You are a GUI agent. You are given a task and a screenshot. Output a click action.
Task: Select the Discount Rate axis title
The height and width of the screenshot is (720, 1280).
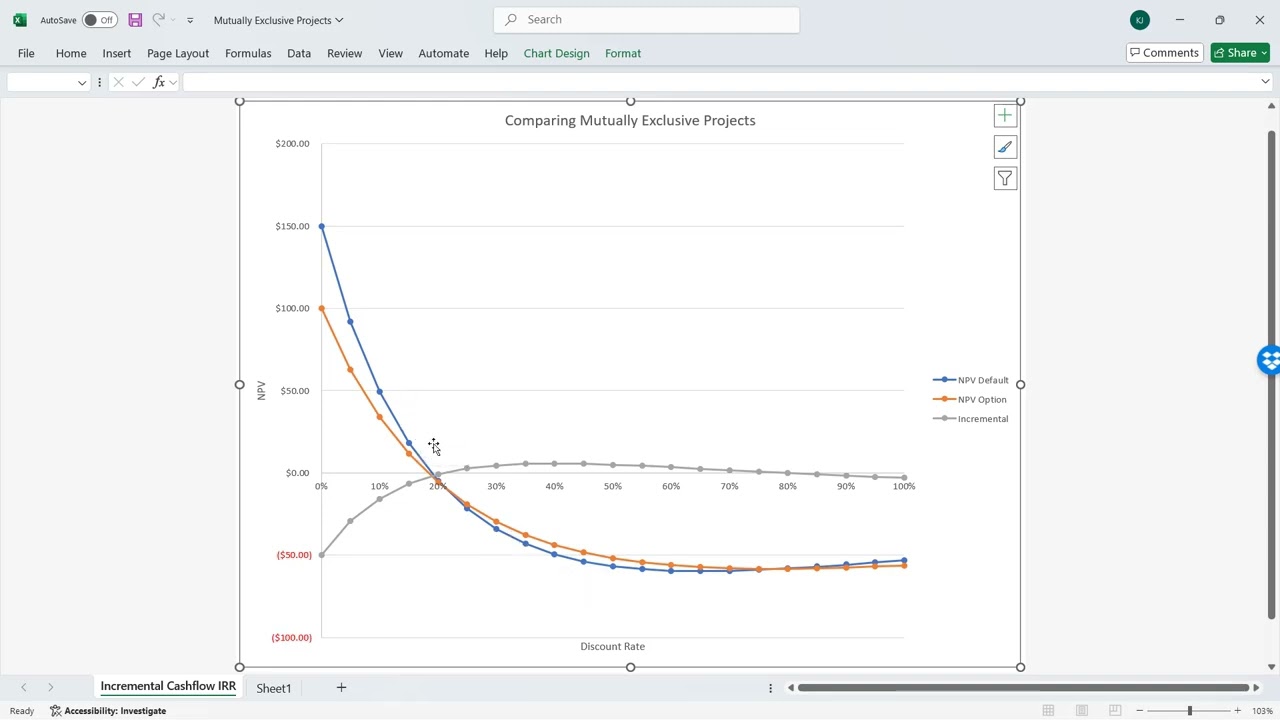tap(612, 646)
